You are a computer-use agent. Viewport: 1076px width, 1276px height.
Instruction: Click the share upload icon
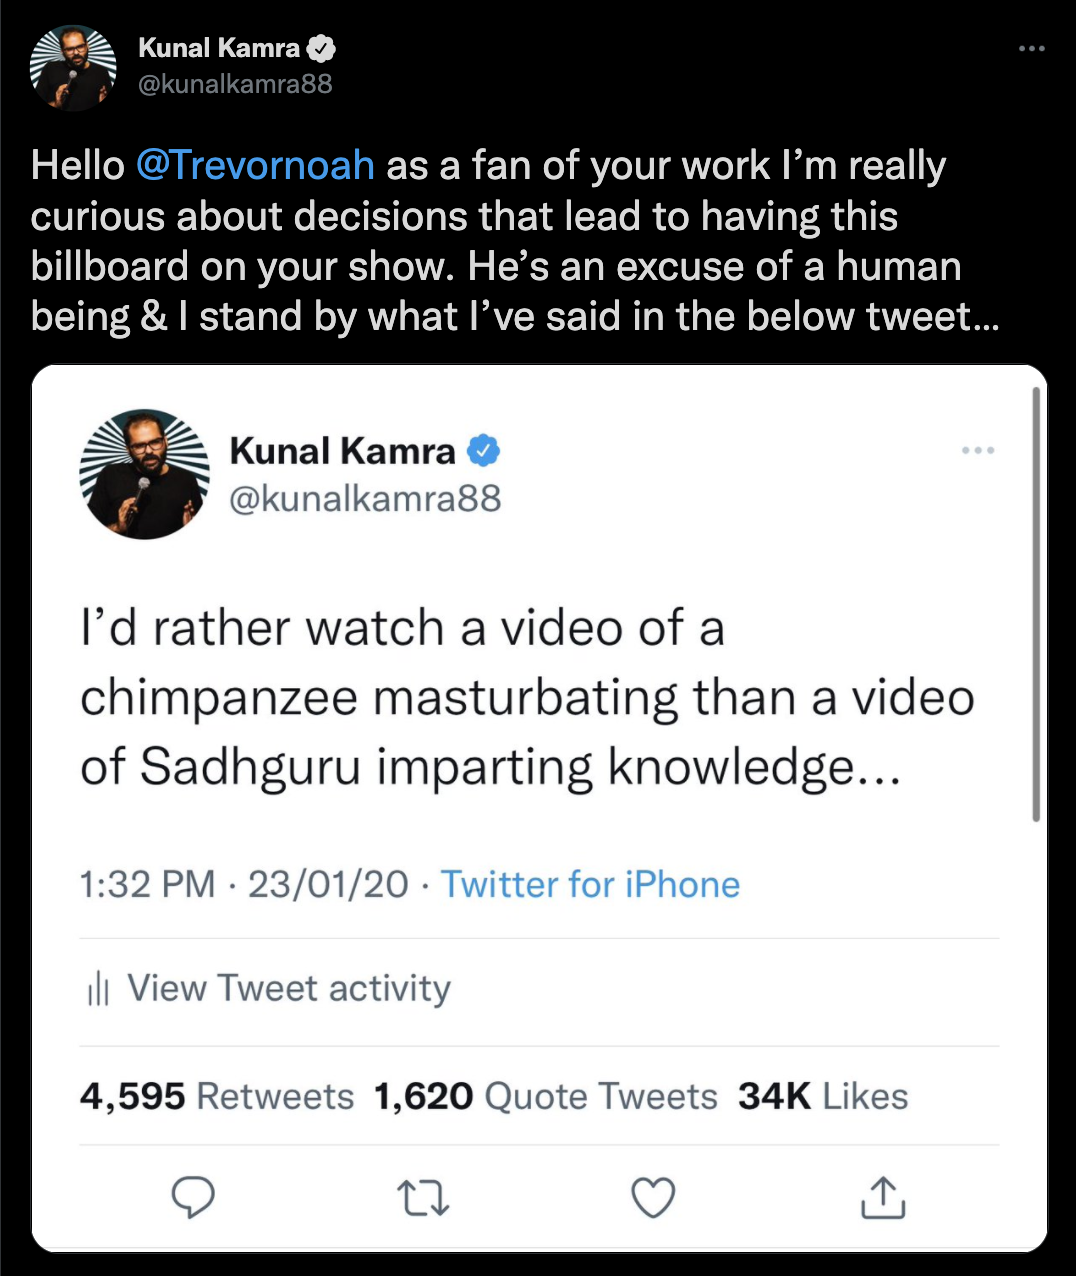(883, 1197)
